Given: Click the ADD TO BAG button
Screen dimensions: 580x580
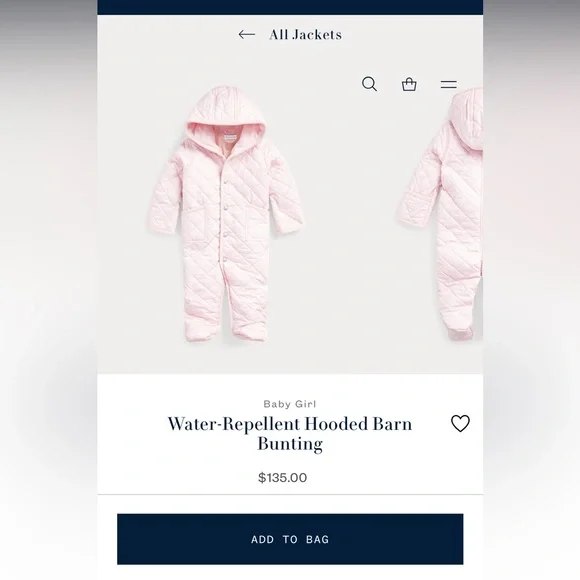Looking at the screenshot, I should point(290,539).
